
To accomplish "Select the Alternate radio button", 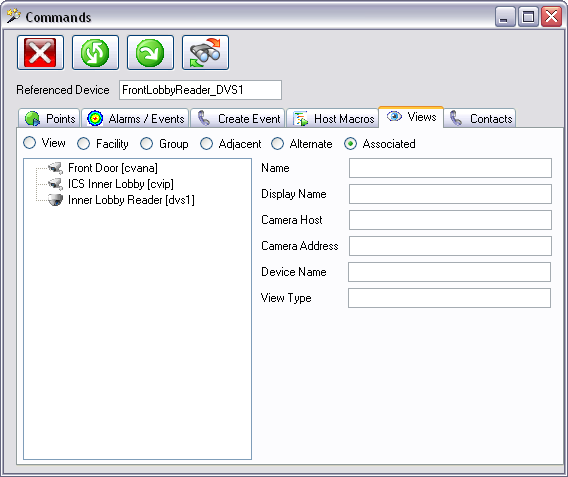I will (x=277, y=144).
